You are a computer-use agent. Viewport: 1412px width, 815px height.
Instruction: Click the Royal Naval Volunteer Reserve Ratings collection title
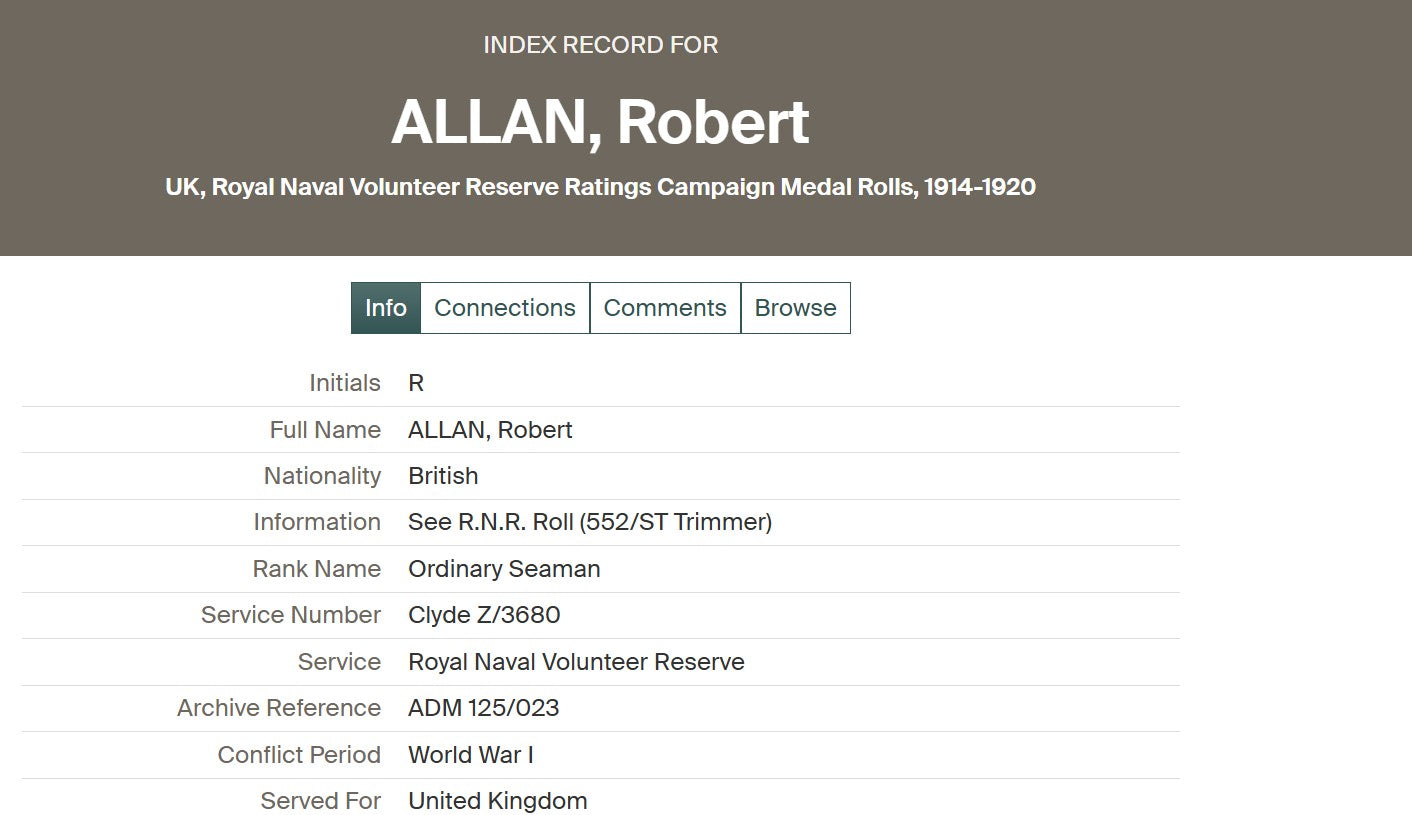(600, 187)
